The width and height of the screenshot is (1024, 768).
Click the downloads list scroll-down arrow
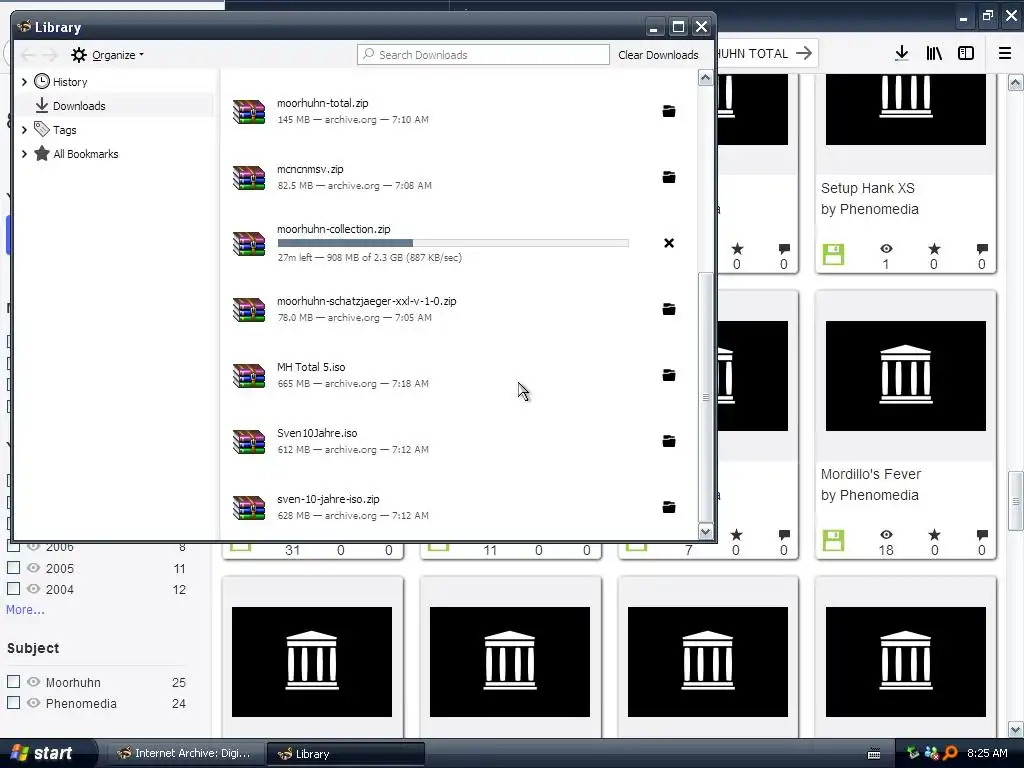[705, 532]
